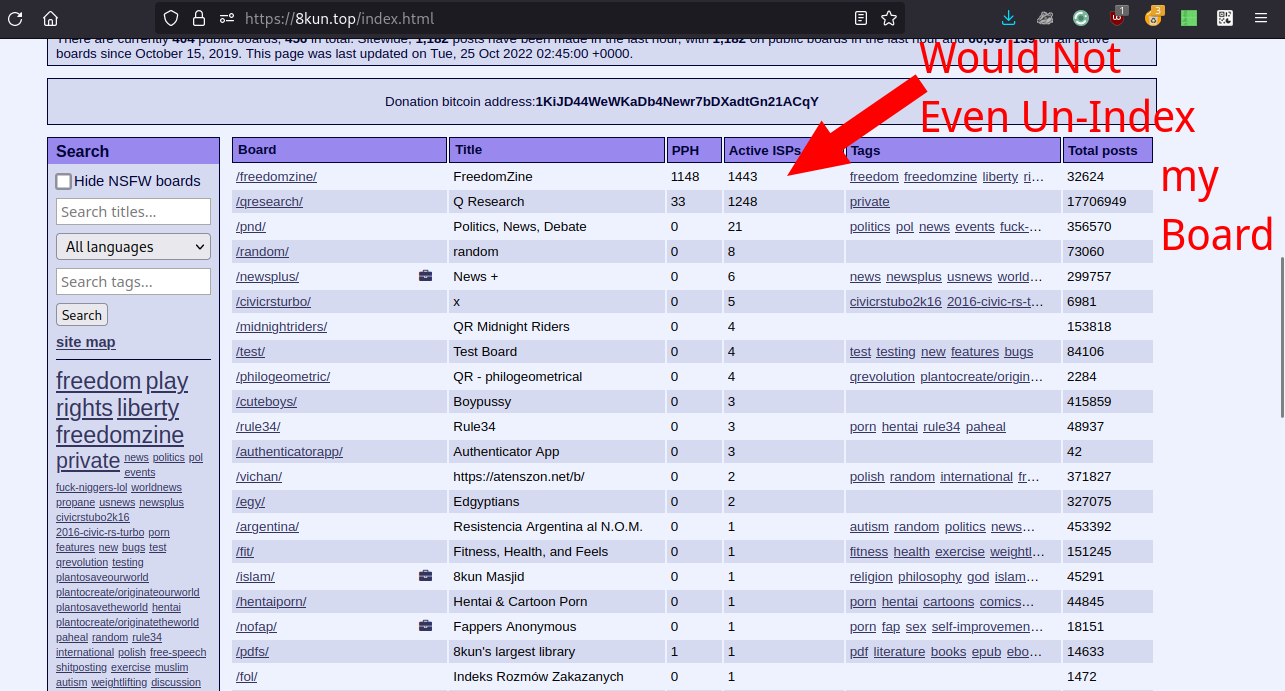Enable the Hide NSFW boards checkbox
Viewport: 1285px width, 691px height.
[x=64, y=181]
